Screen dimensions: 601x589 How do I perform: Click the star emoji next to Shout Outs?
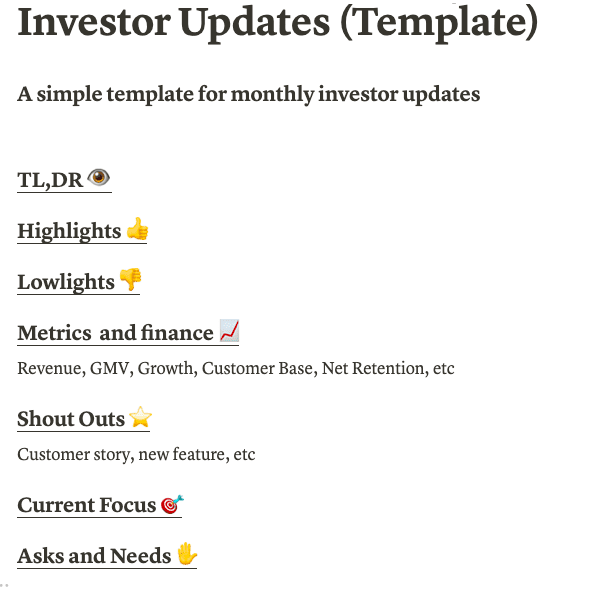(x=140, y=417)
